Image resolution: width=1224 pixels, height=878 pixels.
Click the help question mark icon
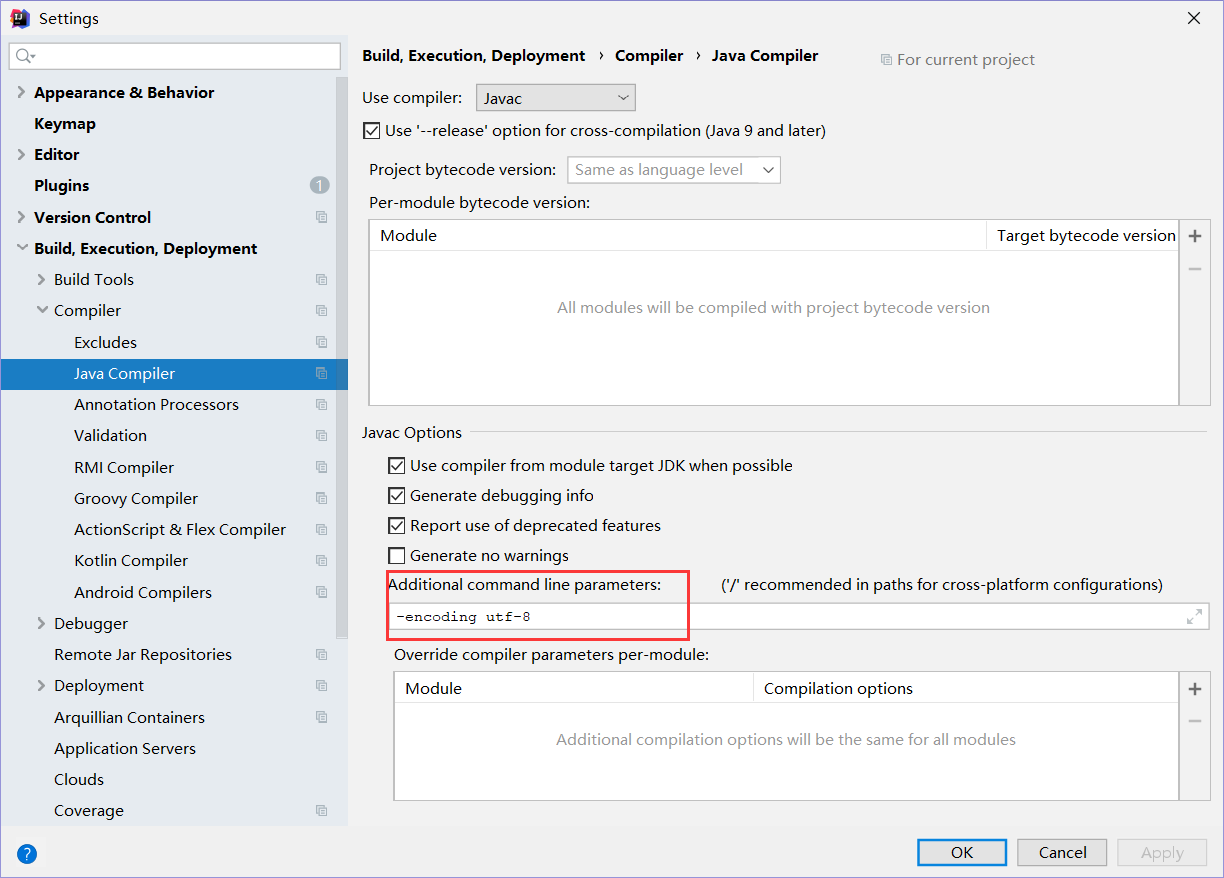27,853
